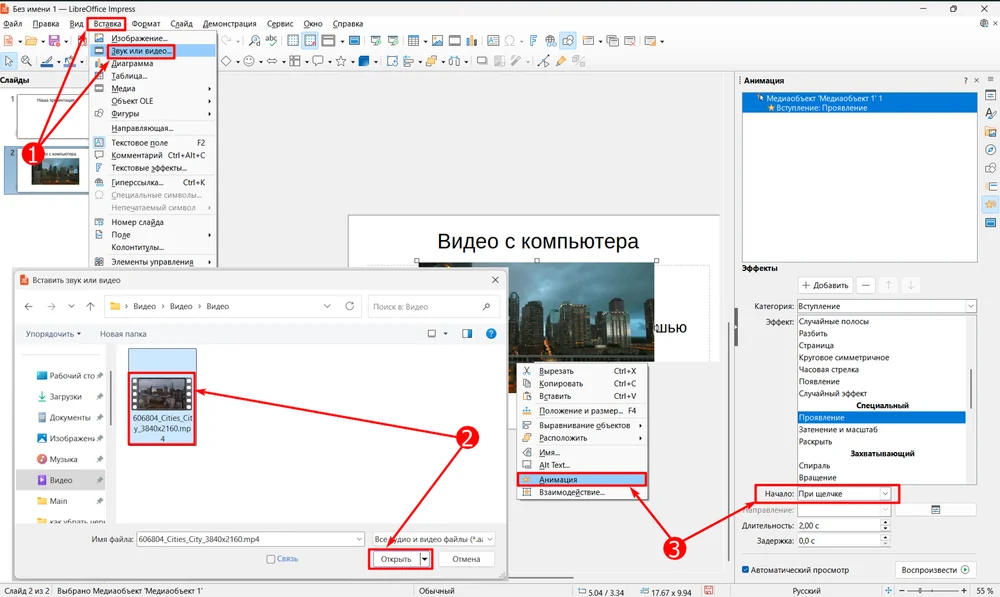Toggle the Связь checkbox
This screenshot has width=1000, height=597.
coord(271,559)
